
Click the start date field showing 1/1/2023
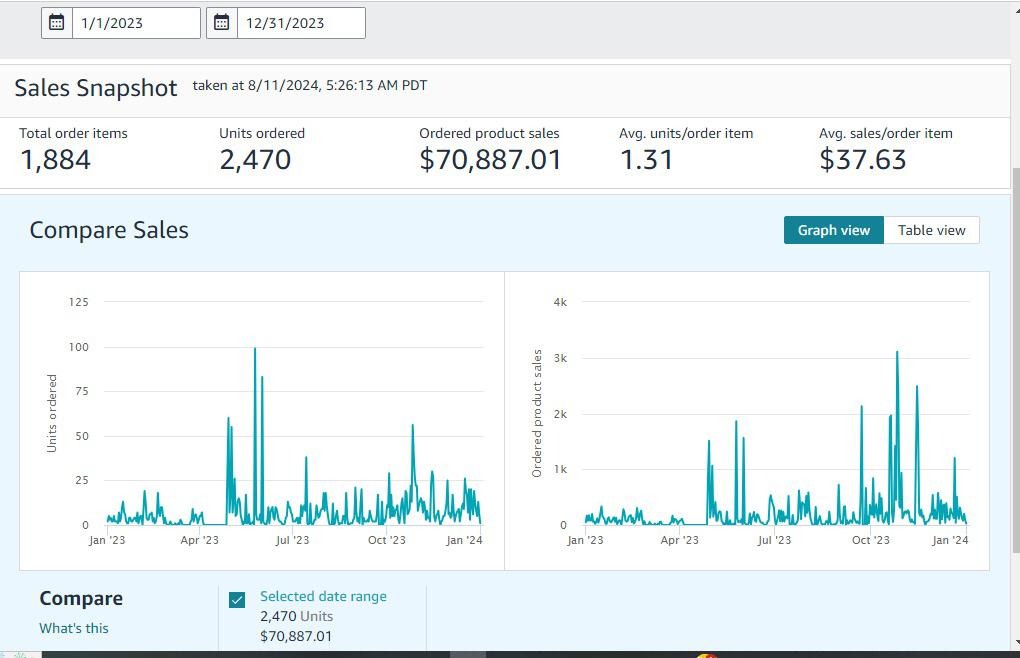click(135, 23)
